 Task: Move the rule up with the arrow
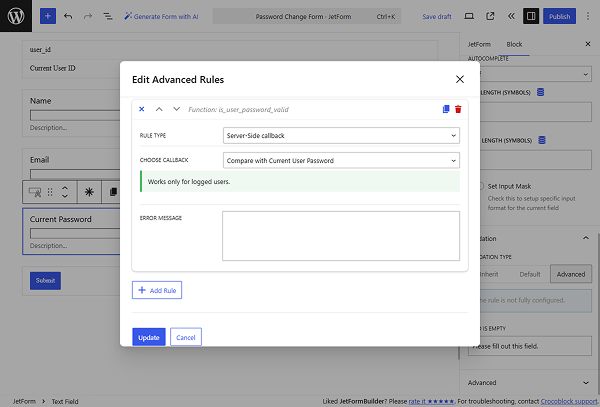tap(159, 109)
